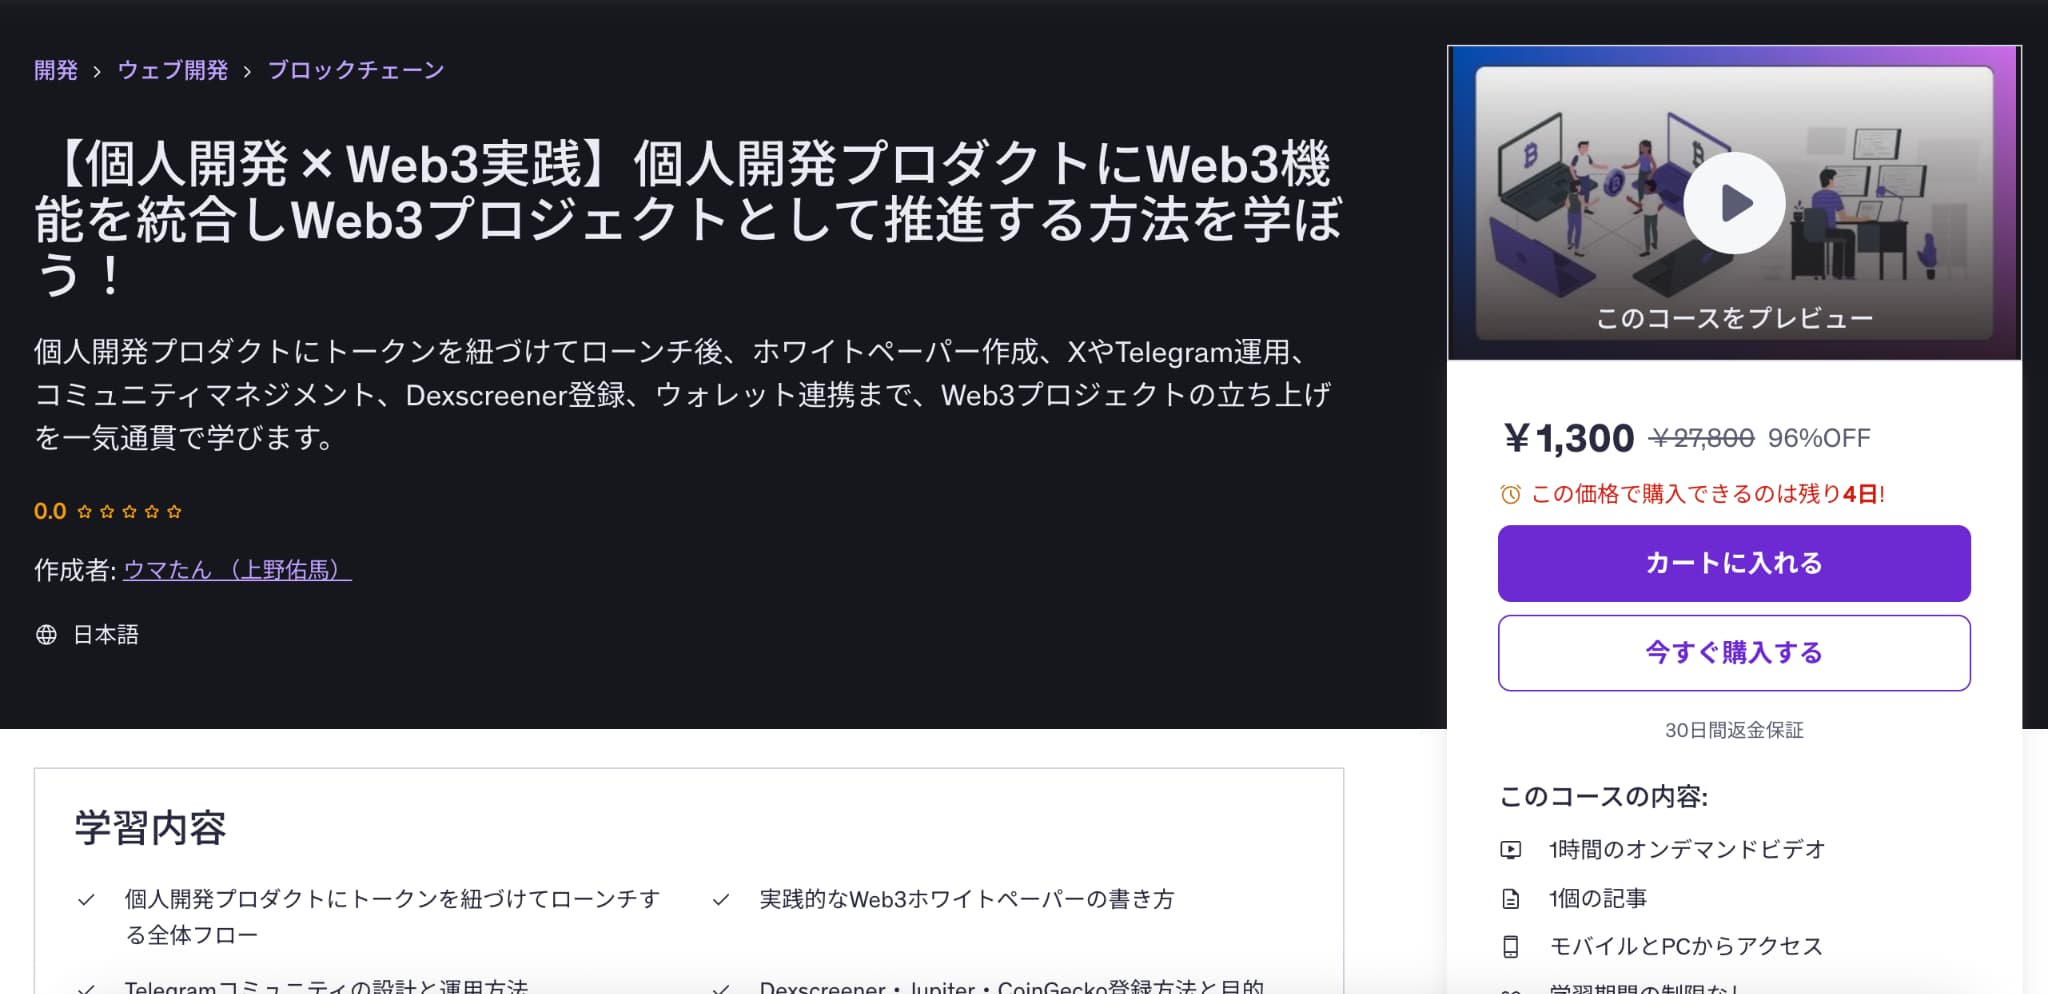Go to the ウェブ開発 breadcrumb
The height and width of the screenshot is (994, 2048).
click(173, 70)
